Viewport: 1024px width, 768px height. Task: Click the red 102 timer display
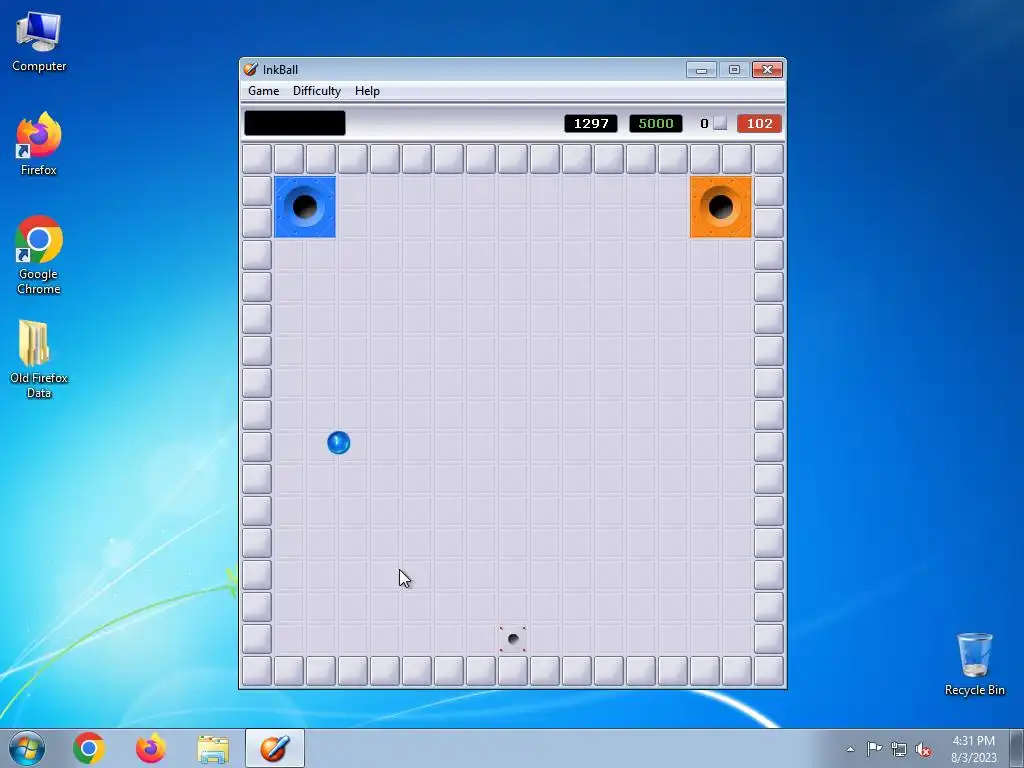coord(760,123)
